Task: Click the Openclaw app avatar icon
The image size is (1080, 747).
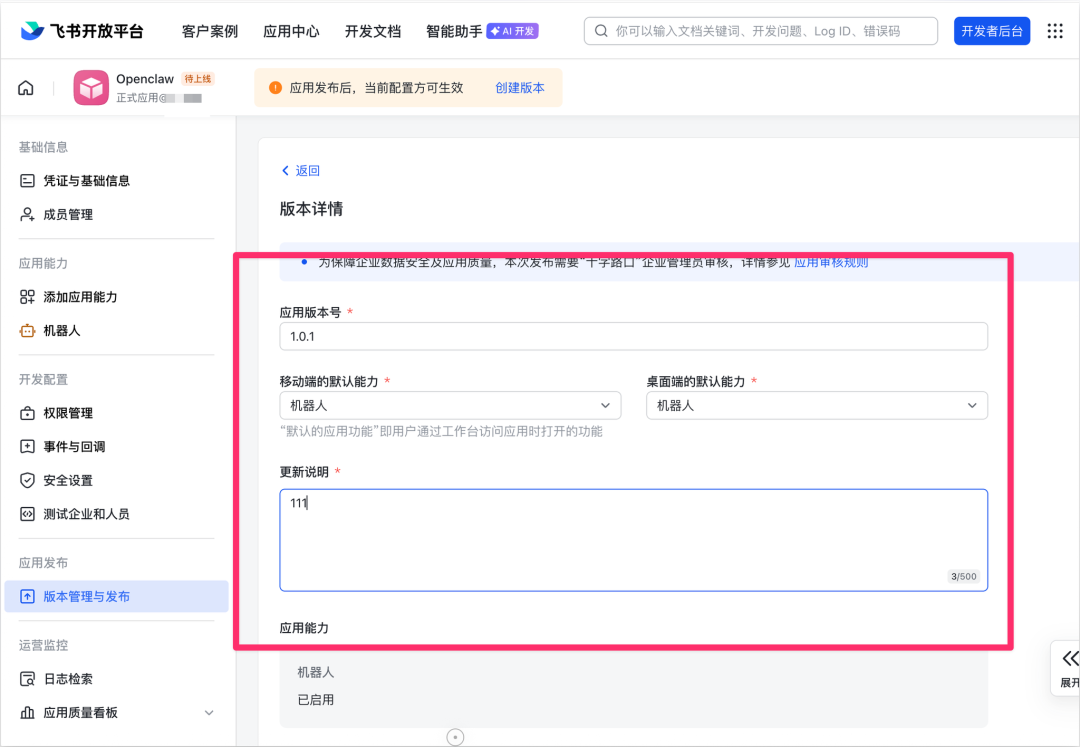Action: pyautogui.click(x=91, y=88)
